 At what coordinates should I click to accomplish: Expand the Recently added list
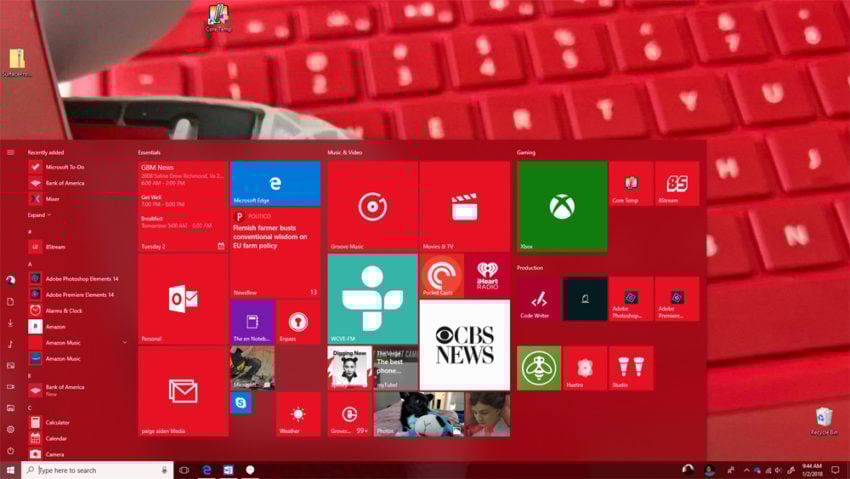(39, 215)
